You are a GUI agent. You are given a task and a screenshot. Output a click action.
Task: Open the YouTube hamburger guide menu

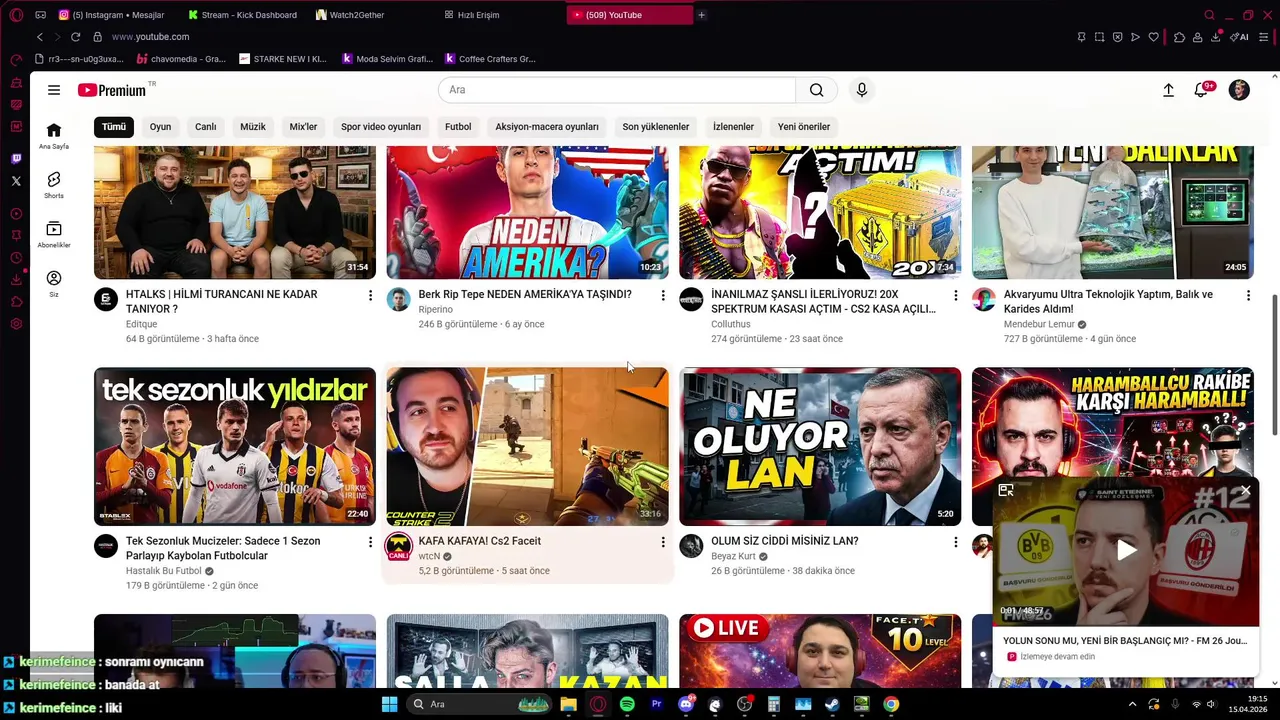pos(54,90)
